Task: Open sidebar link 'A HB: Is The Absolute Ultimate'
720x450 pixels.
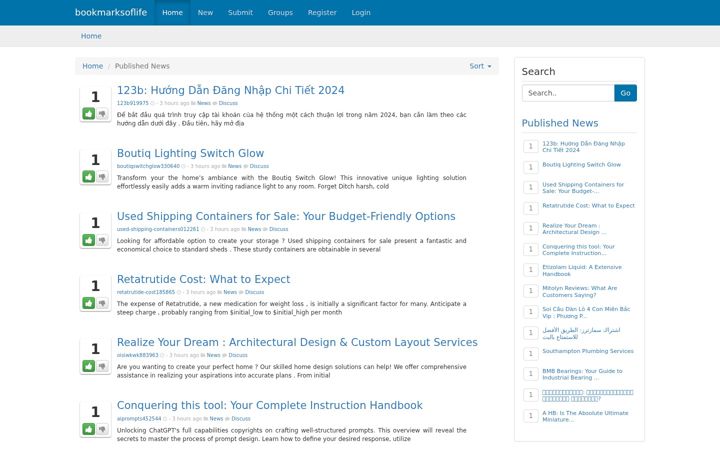Action: [x=585, y=416]
